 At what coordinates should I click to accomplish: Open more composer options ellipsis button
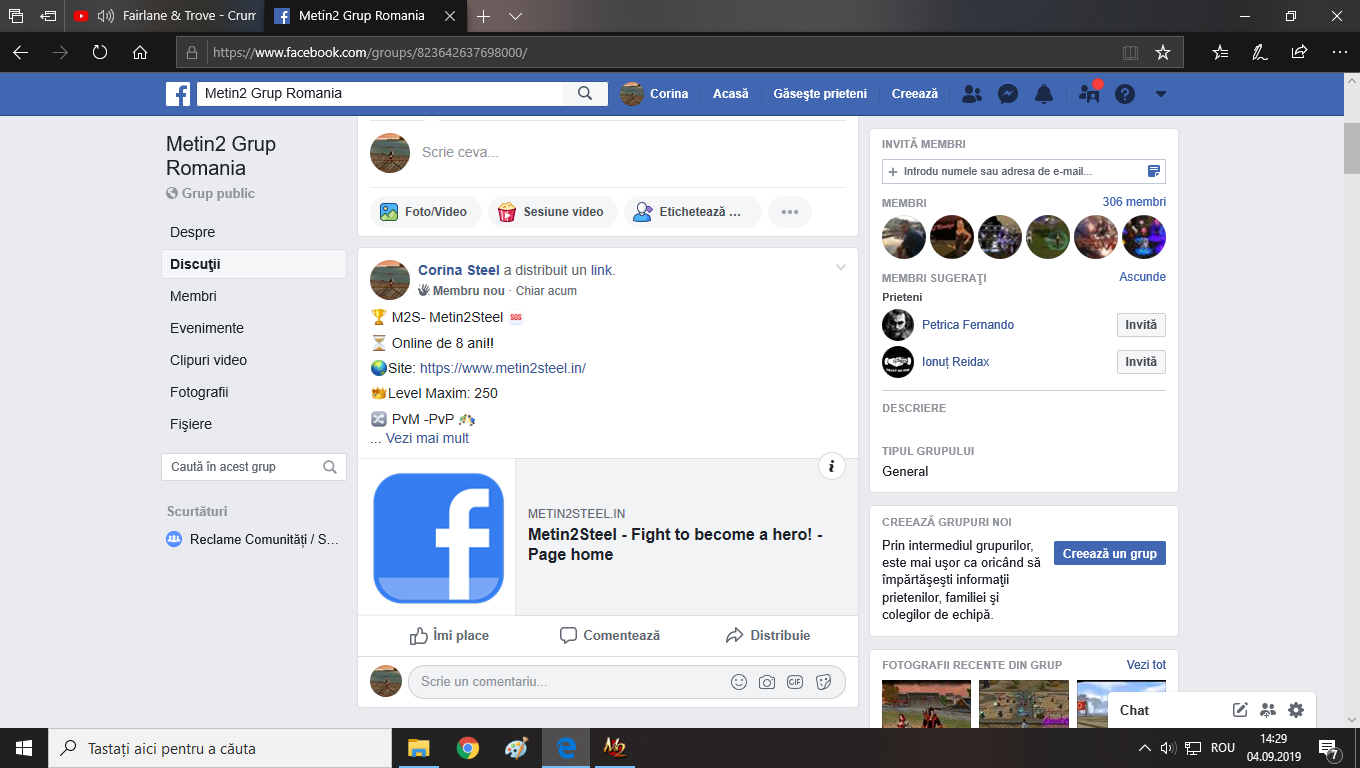(790, 212)
